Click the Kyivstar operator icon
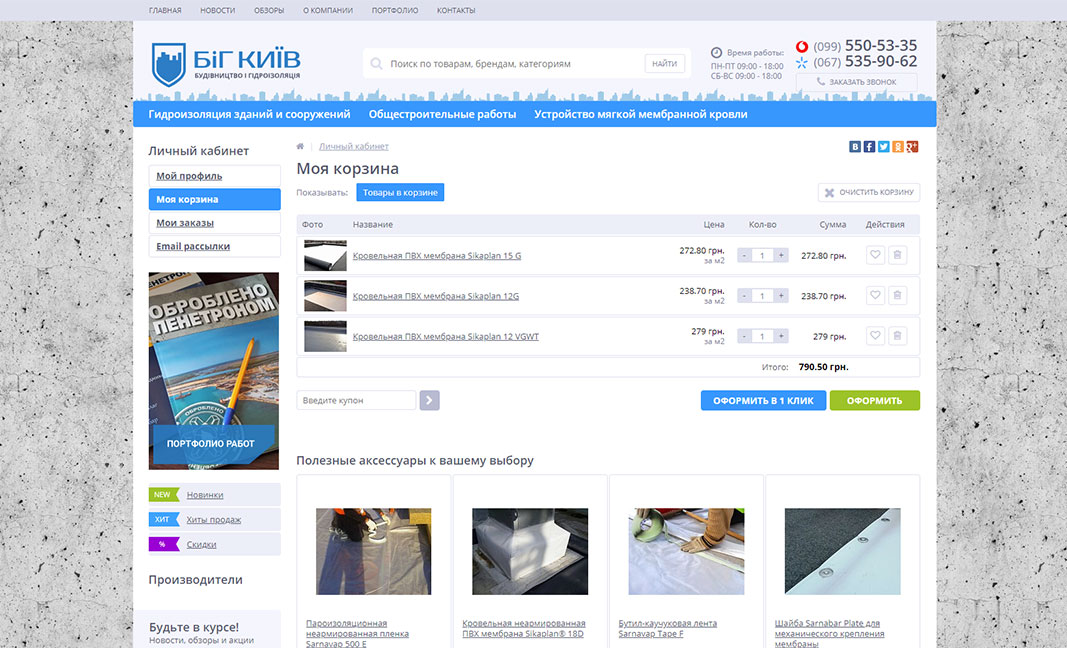 point(802,63)
